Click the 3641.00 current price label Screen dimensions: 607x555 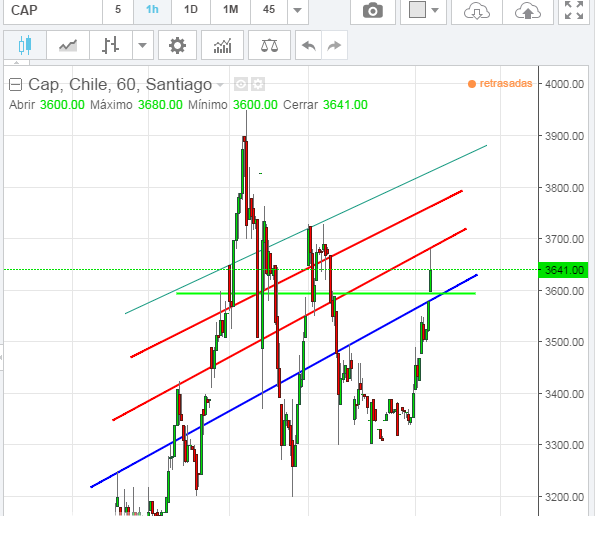563,270
